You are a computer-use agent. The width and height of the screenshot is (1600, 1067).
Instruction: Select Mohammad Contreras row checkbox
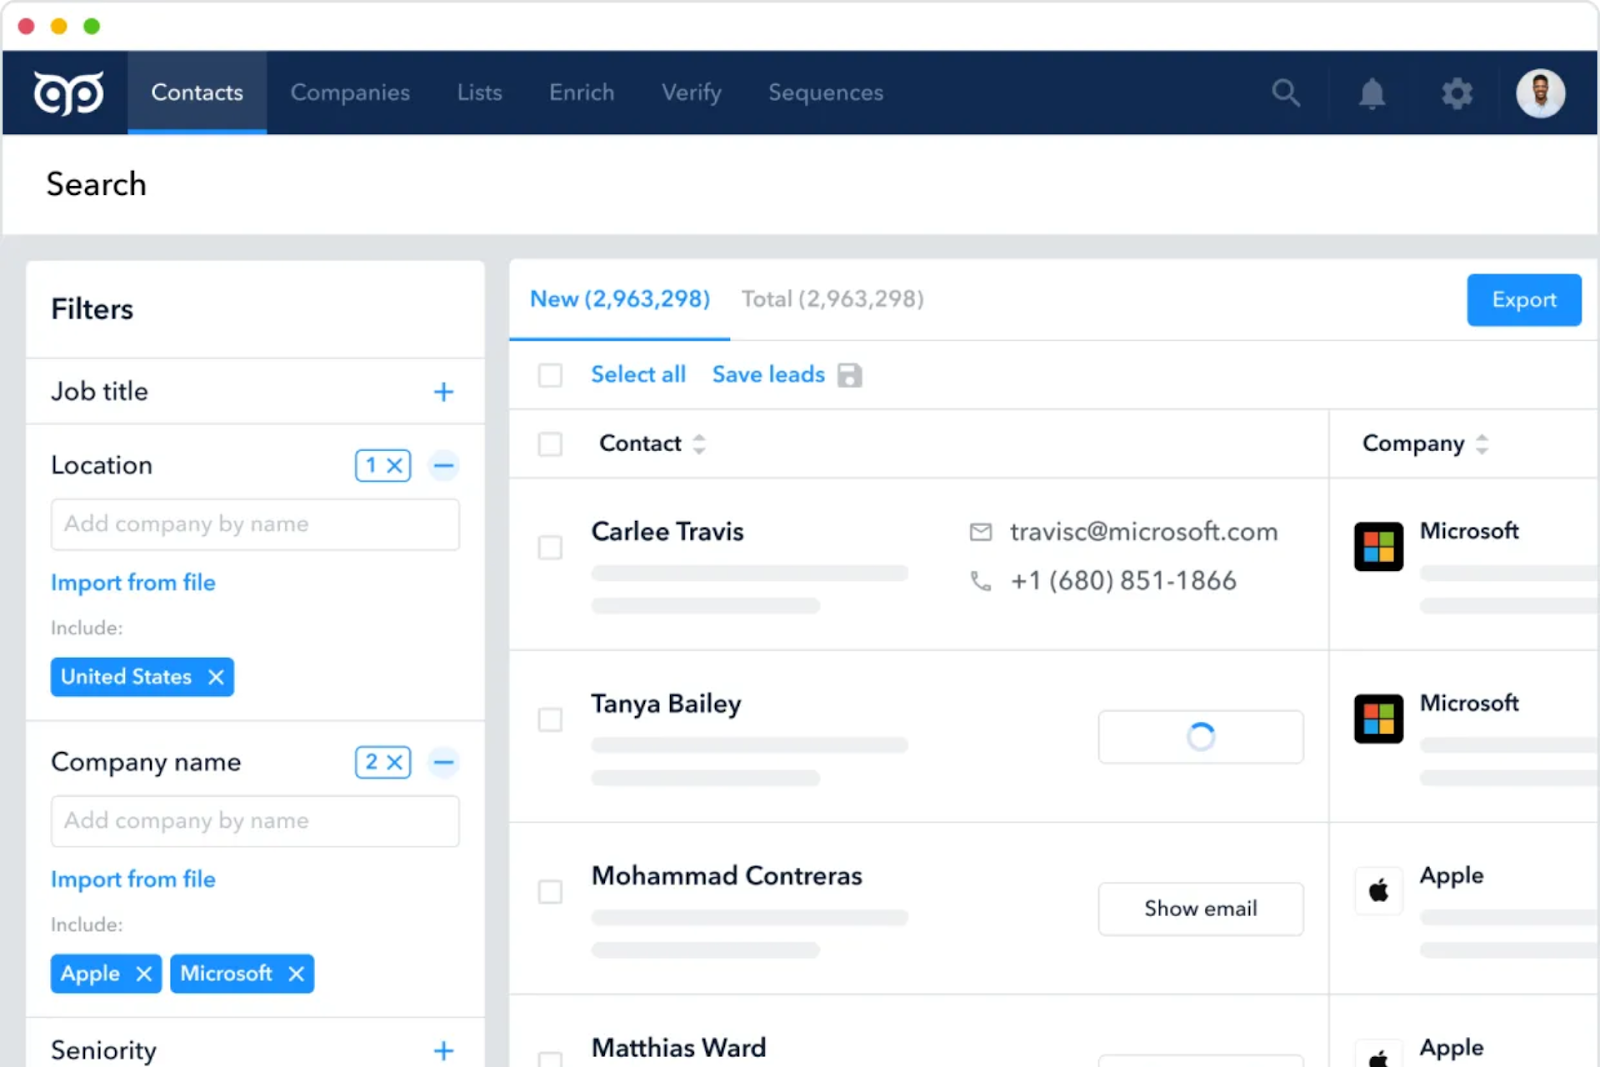550,892
